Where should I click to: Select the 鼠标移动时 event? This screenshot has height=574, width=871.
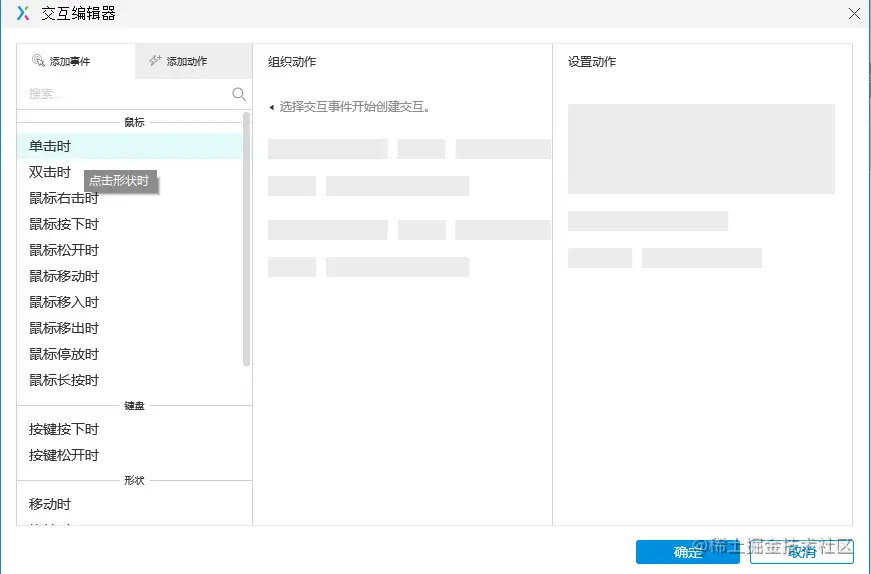click(129, 276)
